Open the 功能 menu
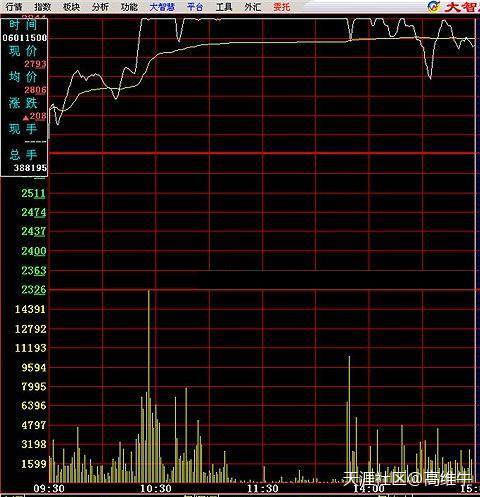Screen dimensions: 480x497 [129, 7]
